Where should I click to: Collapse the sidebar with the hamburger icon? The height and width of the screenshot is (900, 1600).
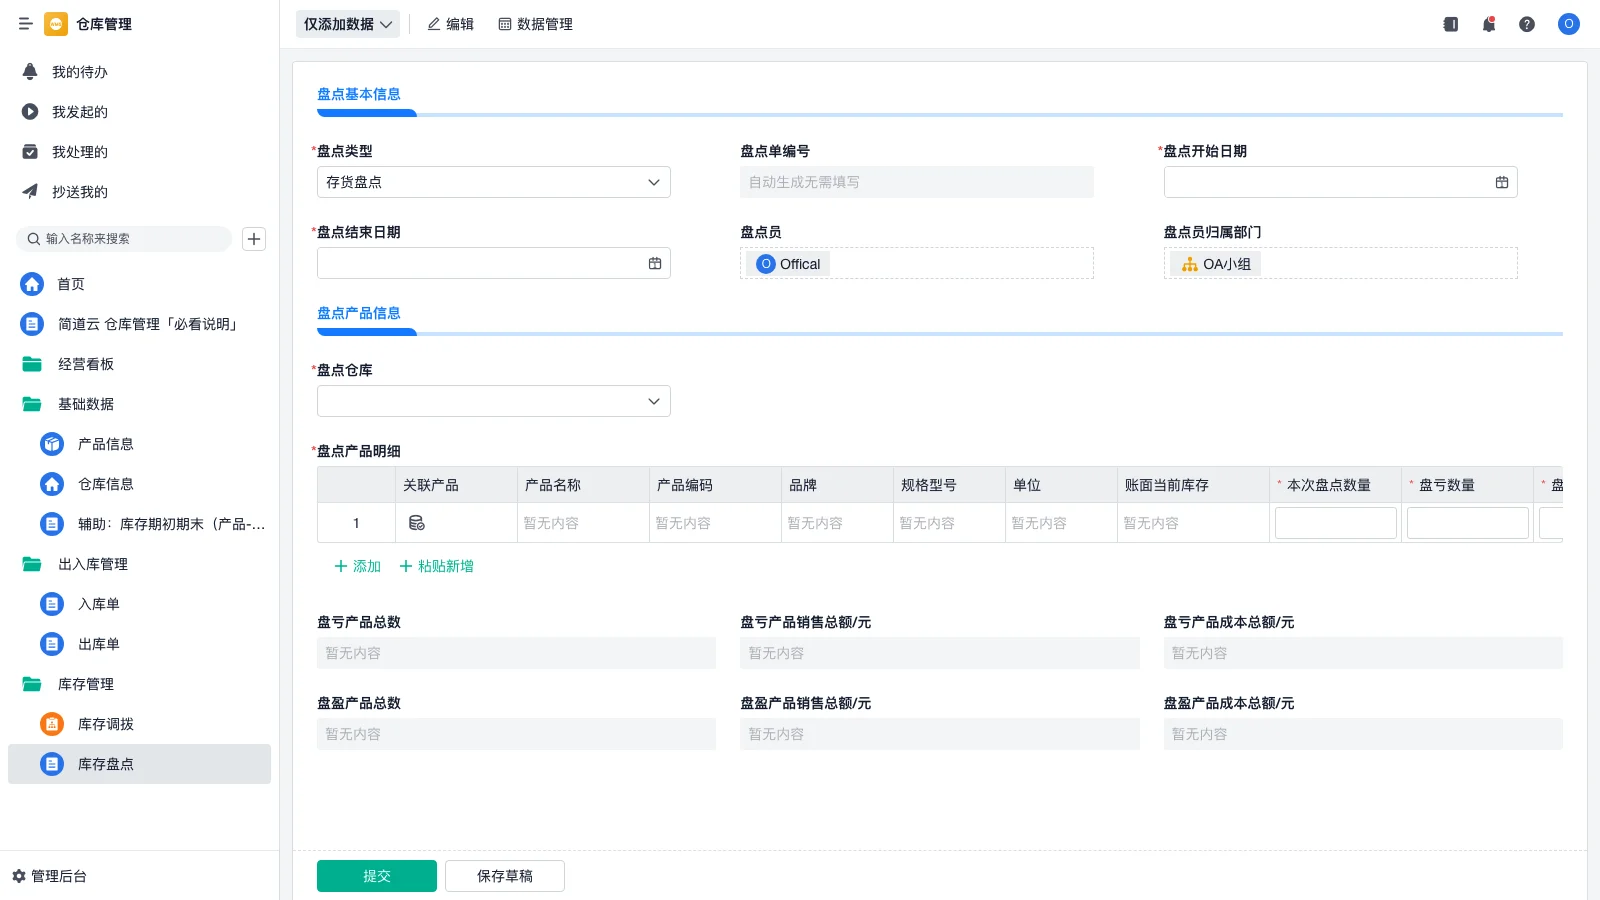click(26, 24)
